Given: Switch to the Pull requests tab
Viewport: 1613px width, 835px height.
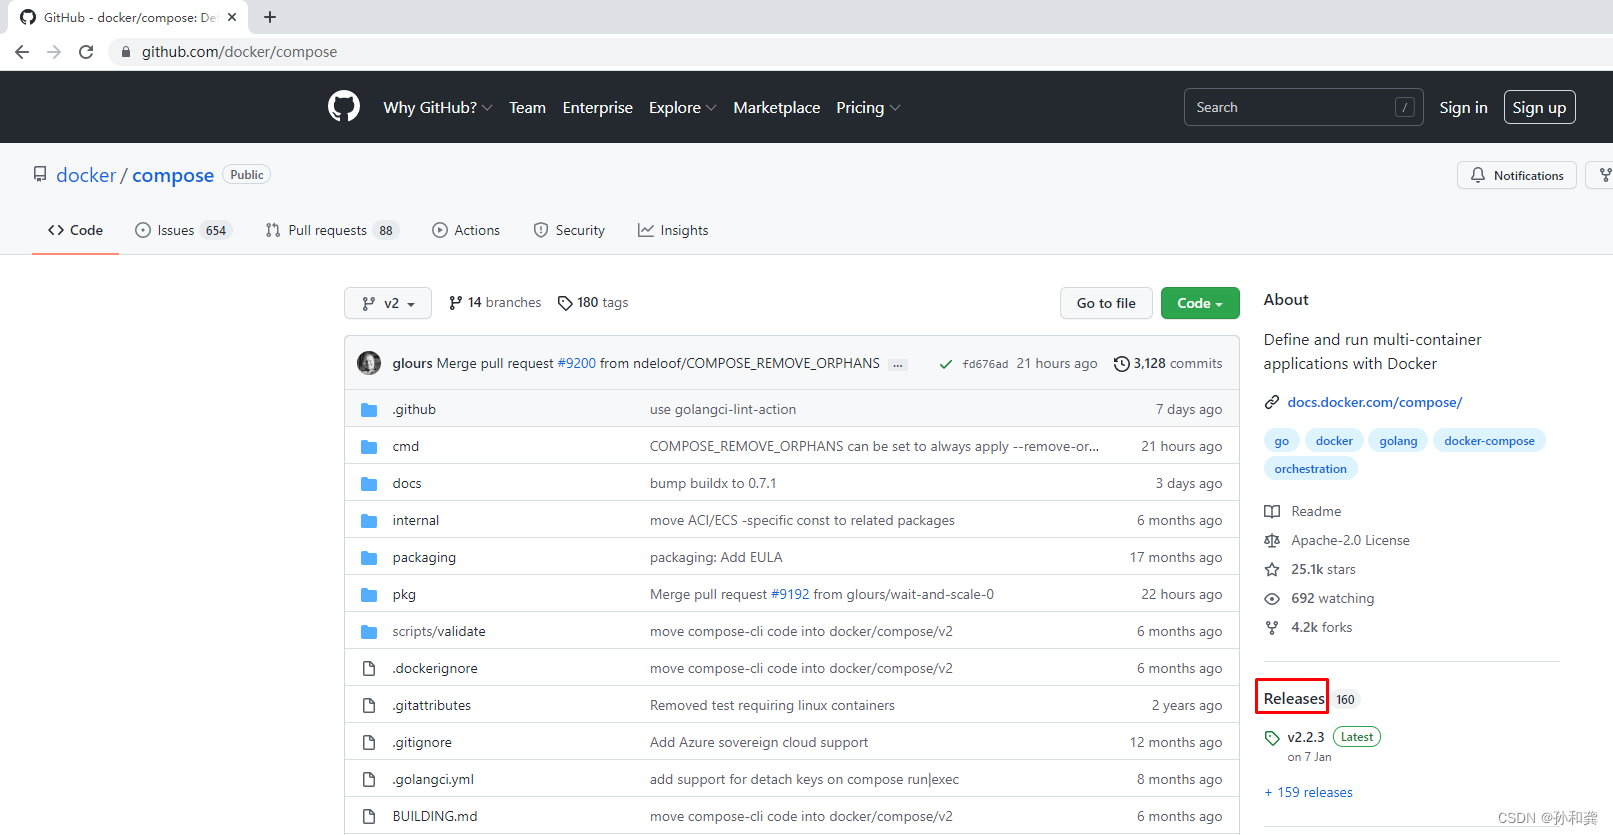Looking at the screenshot, I should click(332, 230).
